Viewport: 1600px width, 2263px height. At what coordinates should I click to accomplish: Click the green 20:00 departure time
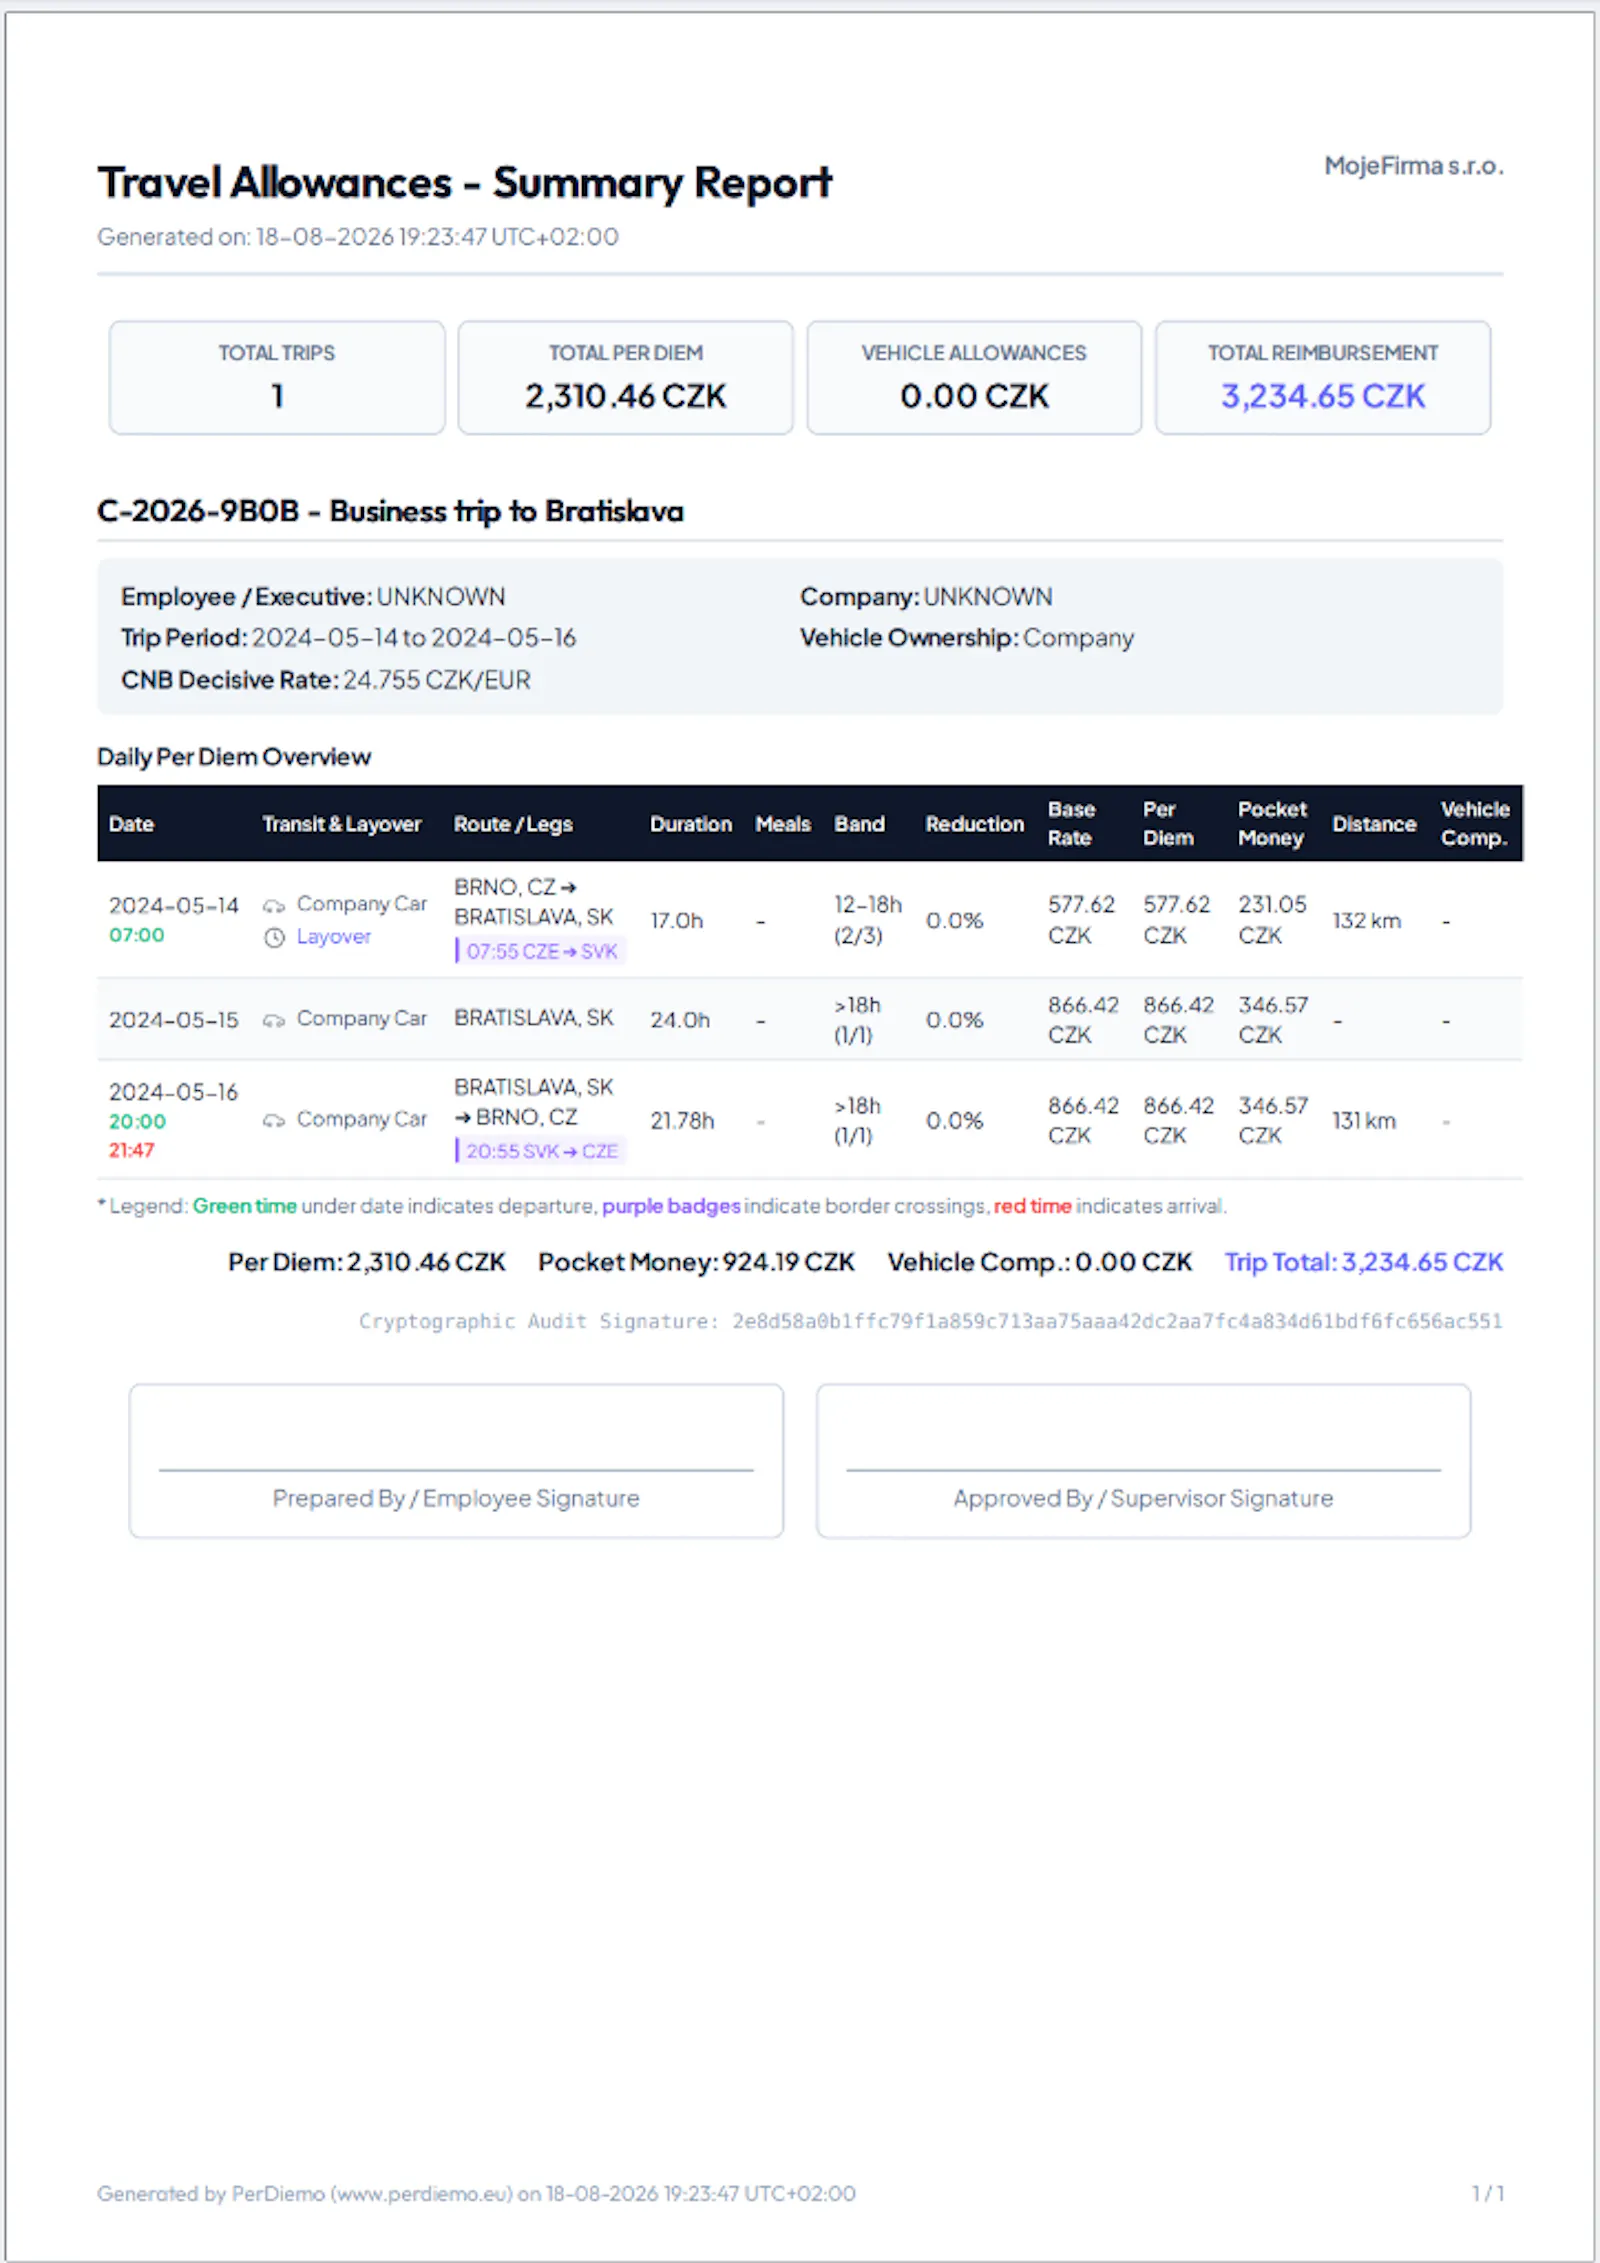pos(138,1122)
